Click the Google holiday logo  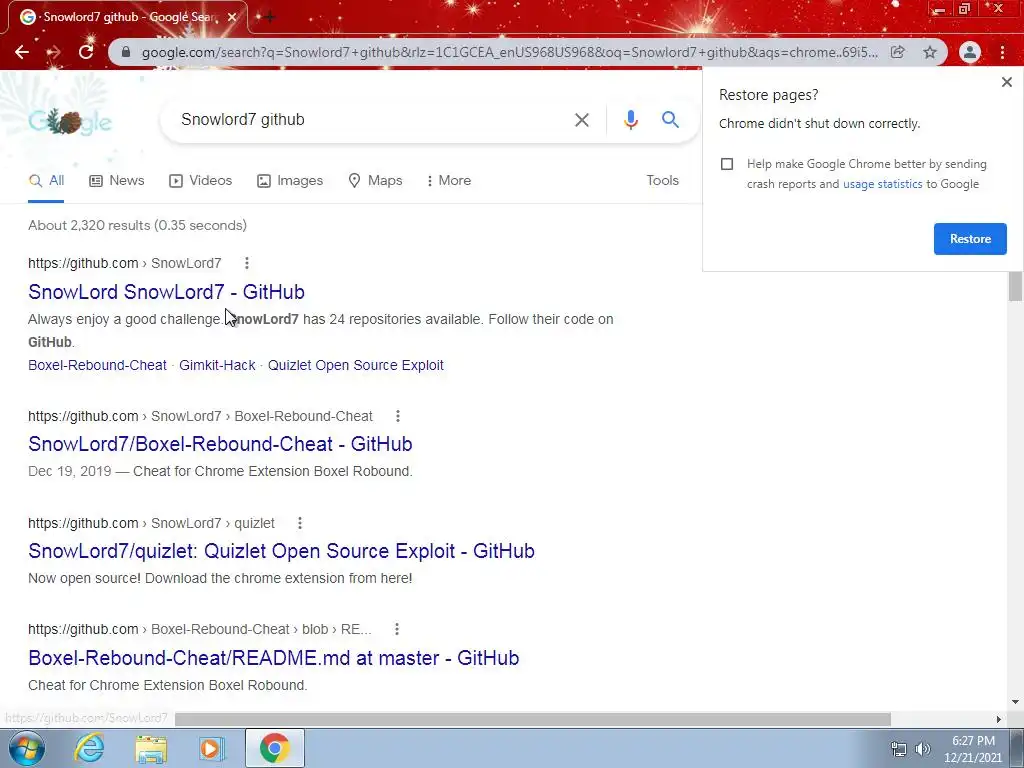(x=70, y=121)
